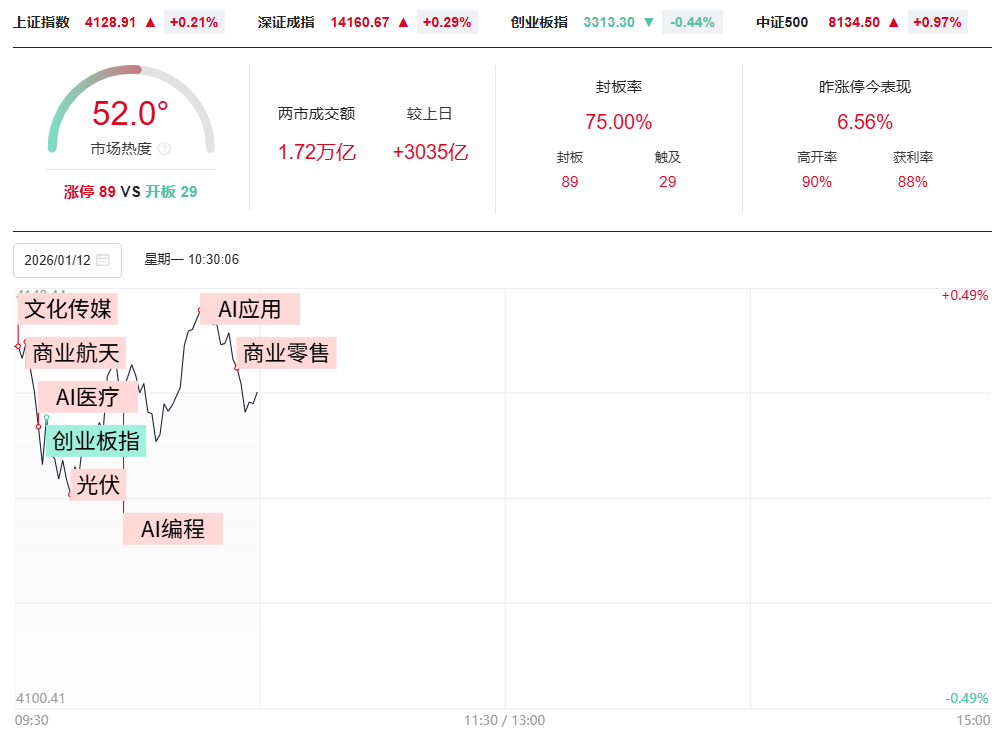Screen dimensions: 1007x741
Task: Select the AI应用 chart label
Action: (250, 308)
